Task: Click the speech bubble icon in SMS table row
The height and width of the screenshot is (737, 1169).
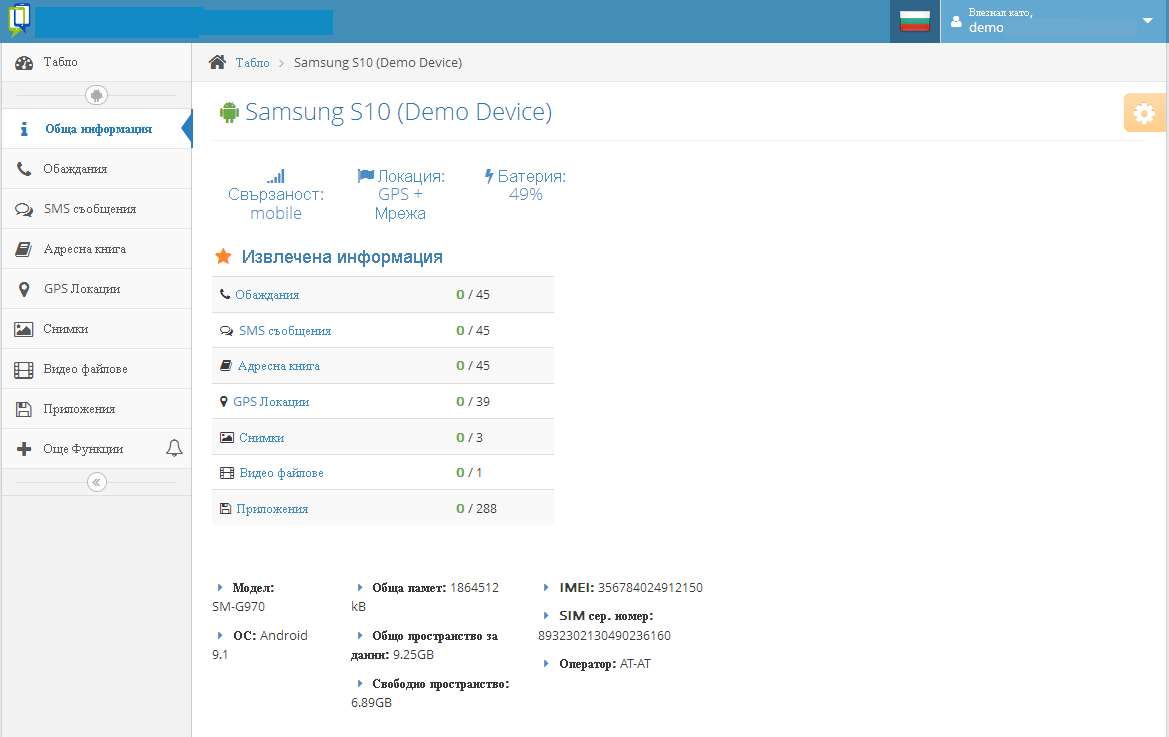Action: click(x=227, y=330)
